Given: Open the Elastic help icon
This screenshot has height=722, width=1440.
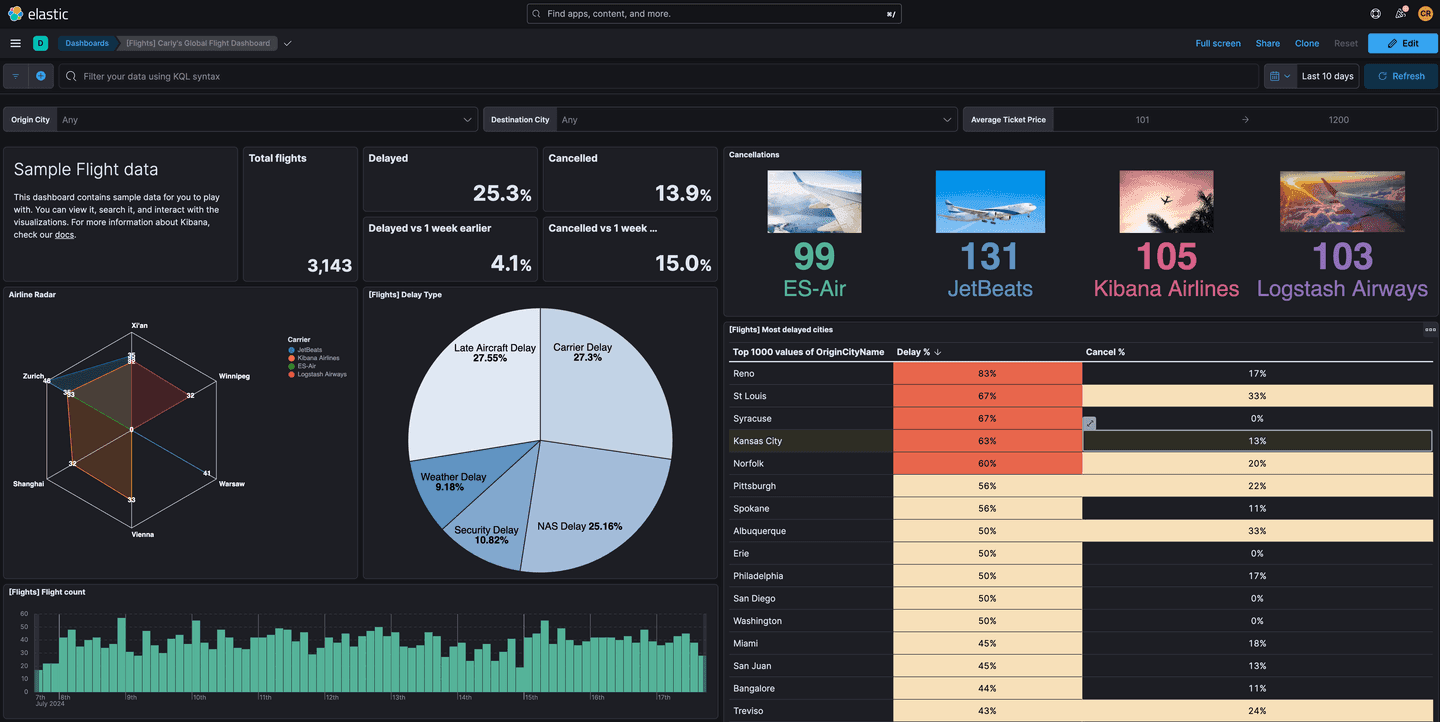Looking at the screenshot, I should click(x=1375, y=13).
